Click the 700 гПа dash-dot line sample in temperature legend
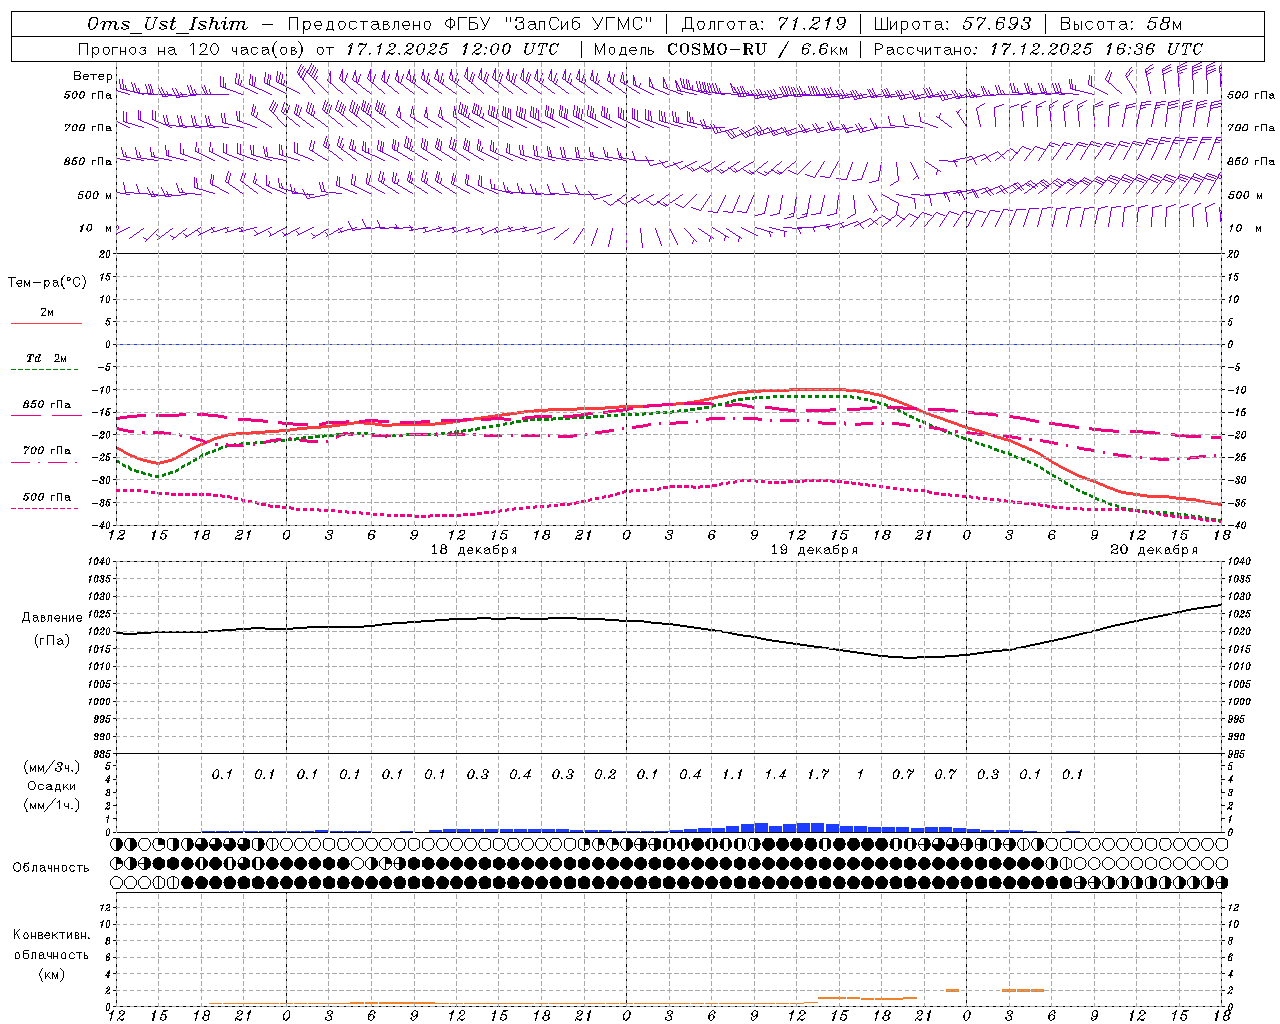This screenshot has width=1280, height=1024. [46, 461]
